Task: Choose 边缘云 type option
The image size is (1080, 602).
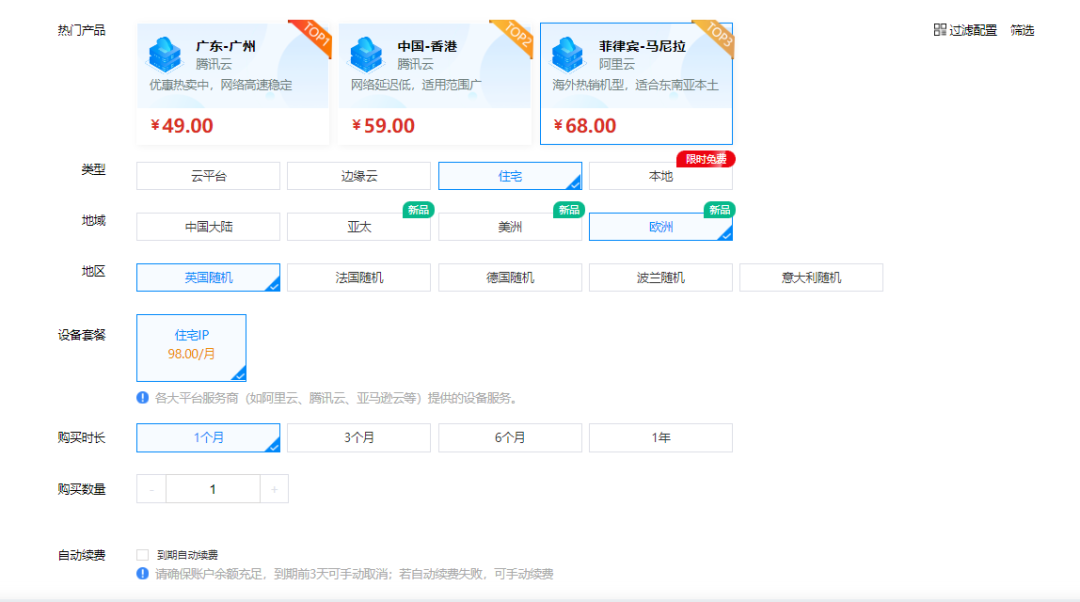Action: (x=359, y=176)
